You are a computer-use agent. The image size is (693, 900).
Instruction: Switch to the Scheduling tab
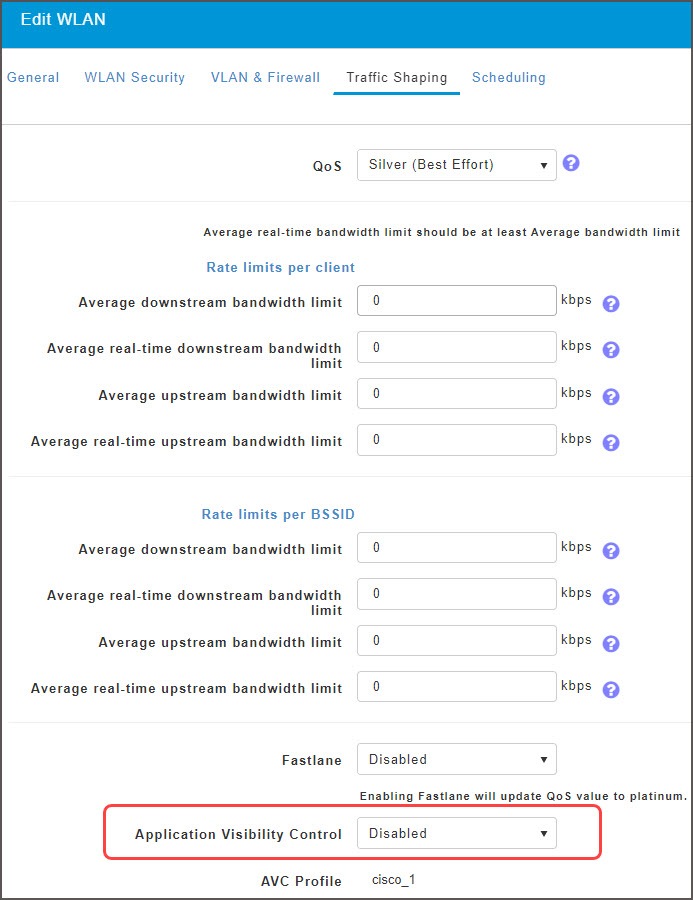508,77
